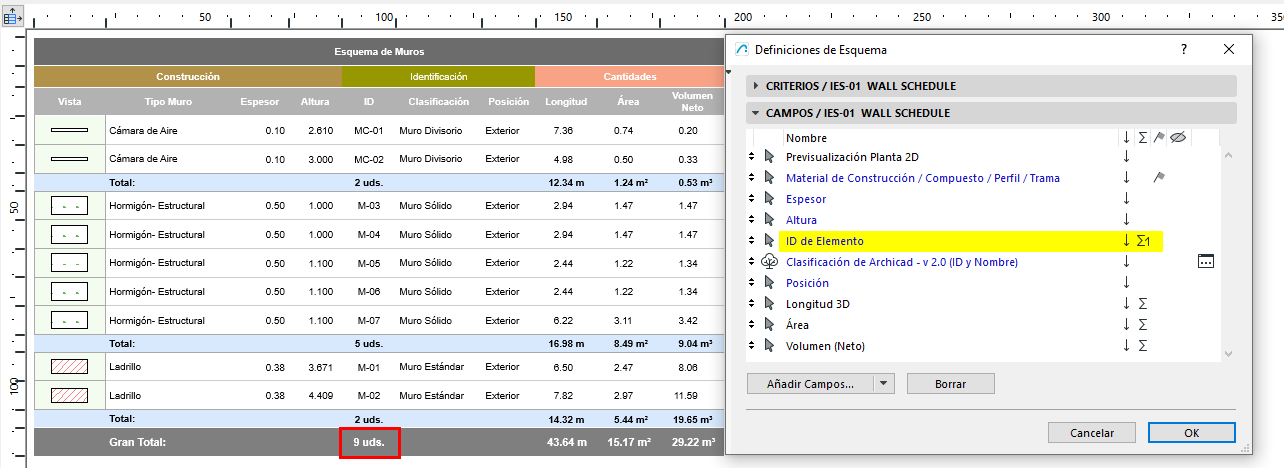Click the schedule icon in the ruler corner

[x=12, y=17]
